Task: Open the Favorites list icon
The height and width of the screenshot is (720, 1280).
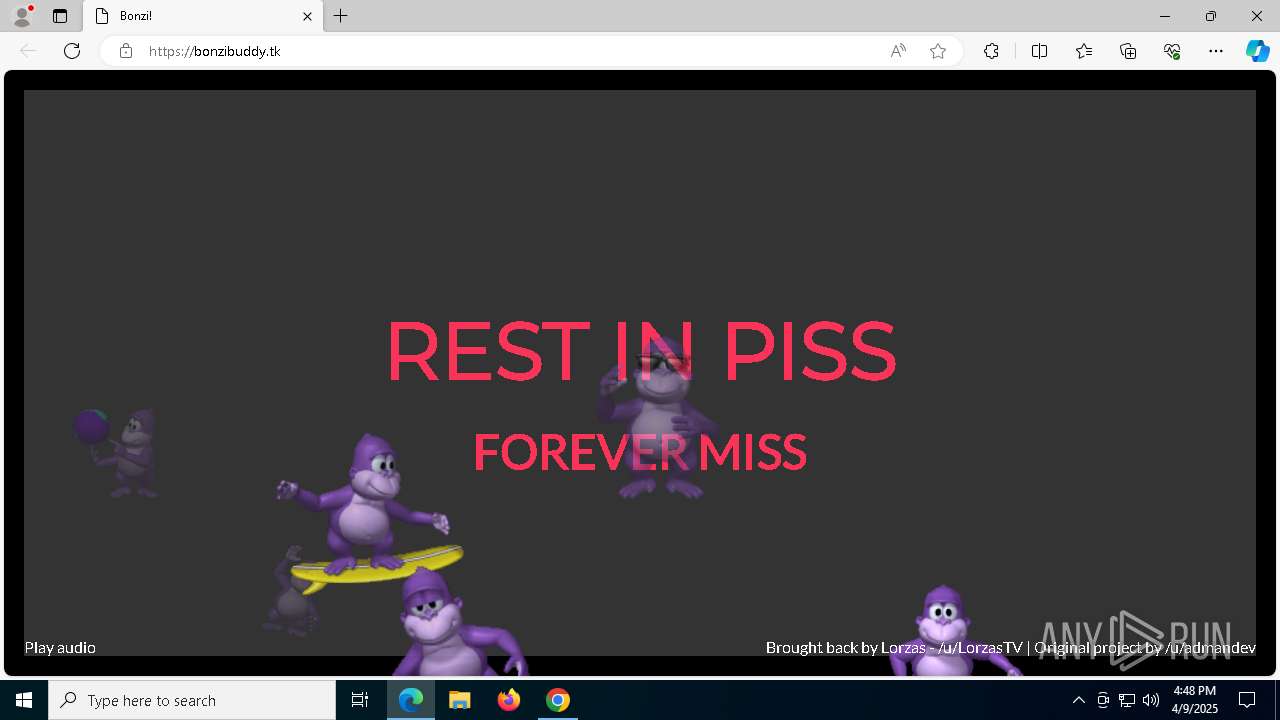Action: (1084, 51)
